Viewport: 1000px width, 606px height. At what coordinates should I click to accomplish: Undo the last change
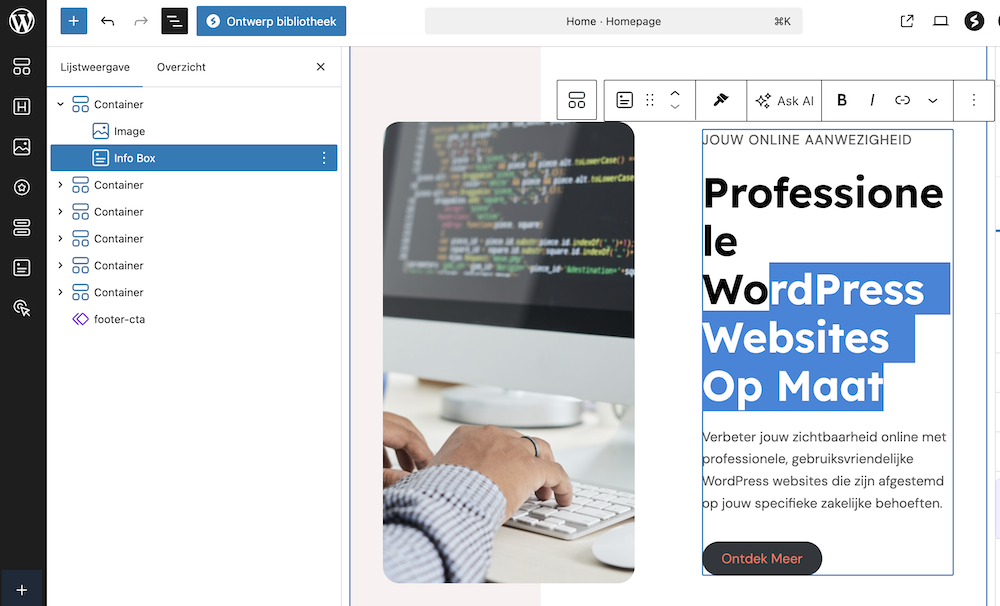click(x=108, y=21)
